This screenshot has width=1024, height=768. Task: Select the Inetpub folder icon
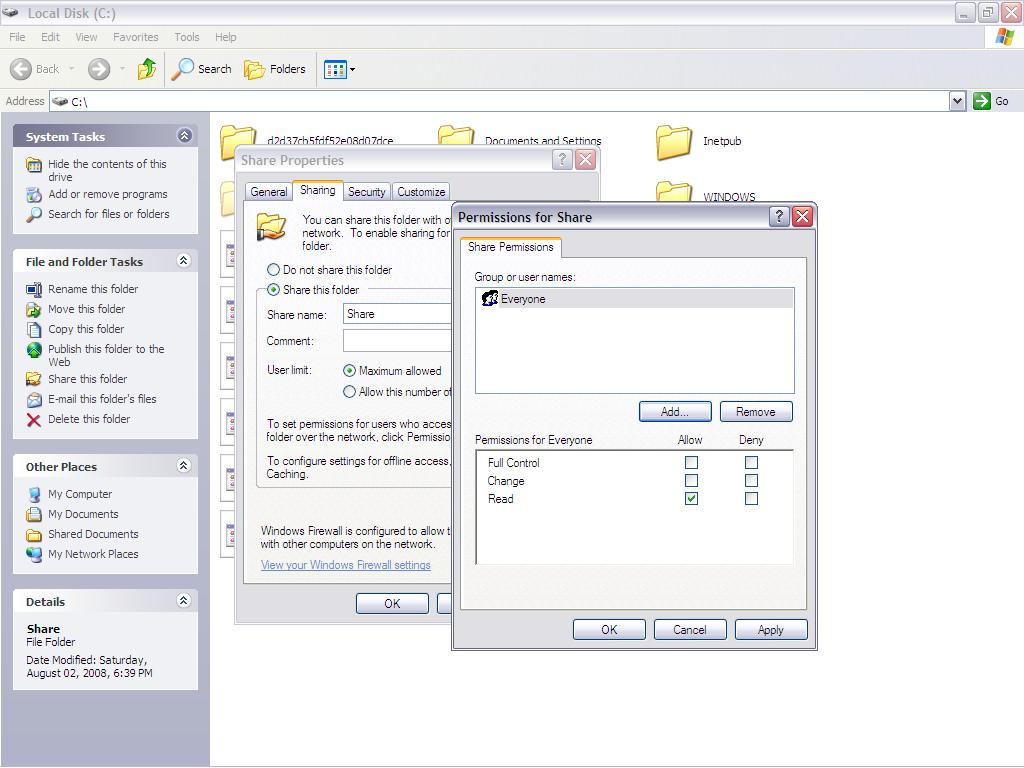tap(674, 142)
